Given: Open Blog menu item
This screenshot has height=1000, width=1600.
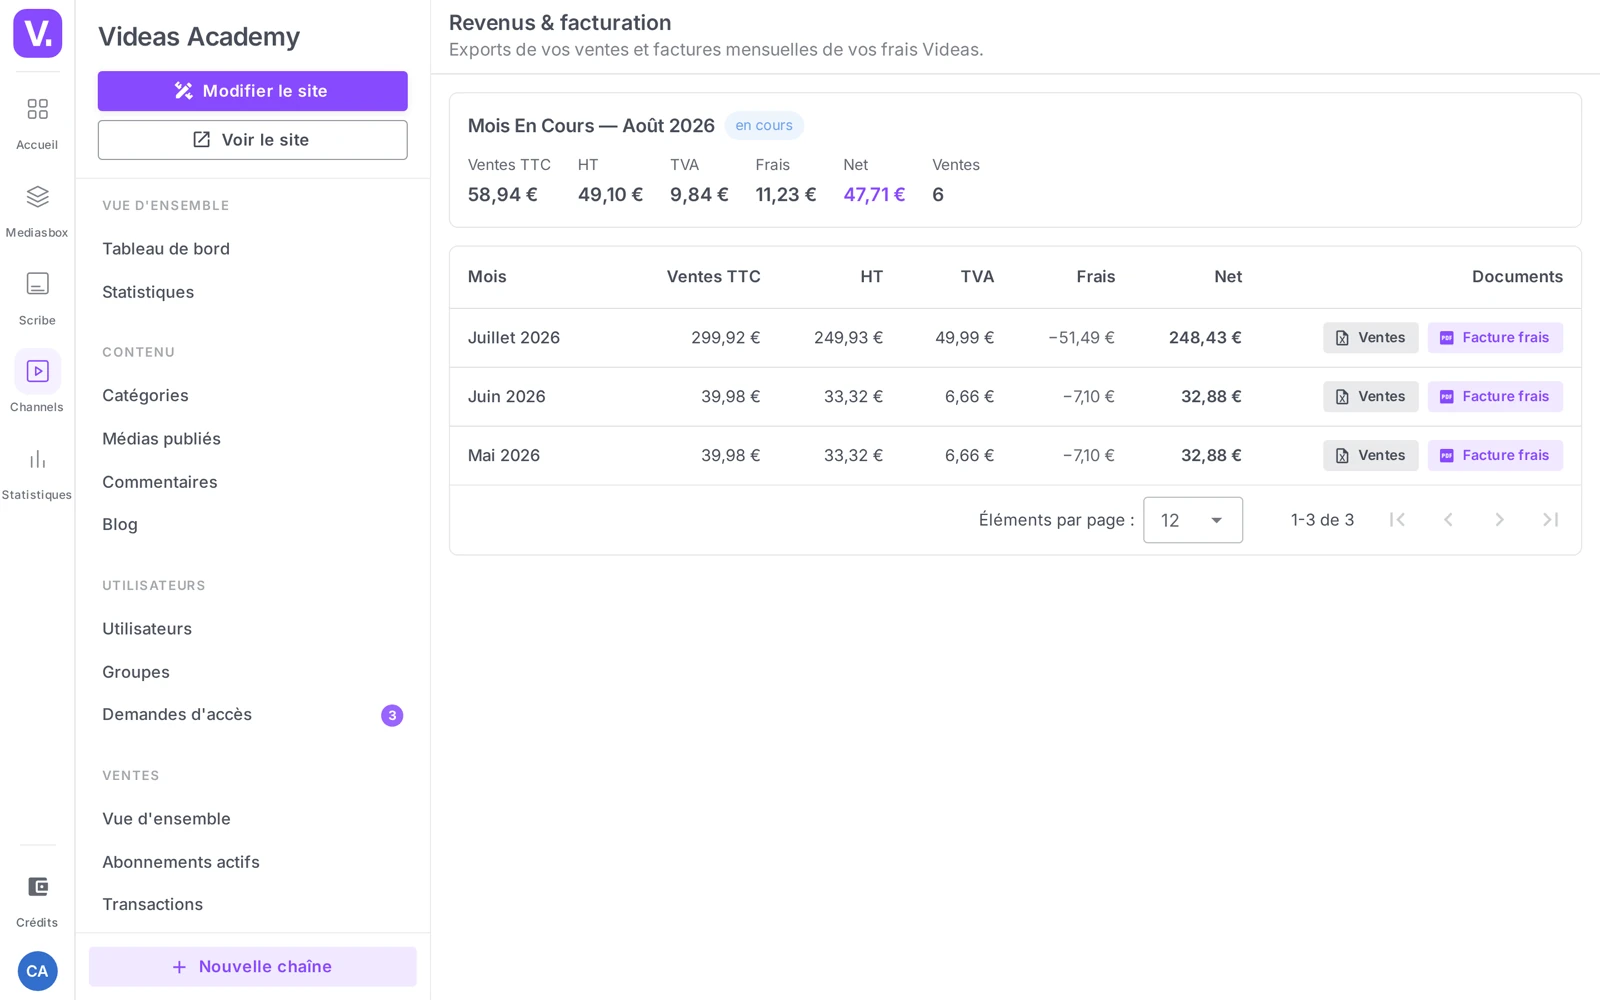Looking at the screenshot, I should (120, 525).
